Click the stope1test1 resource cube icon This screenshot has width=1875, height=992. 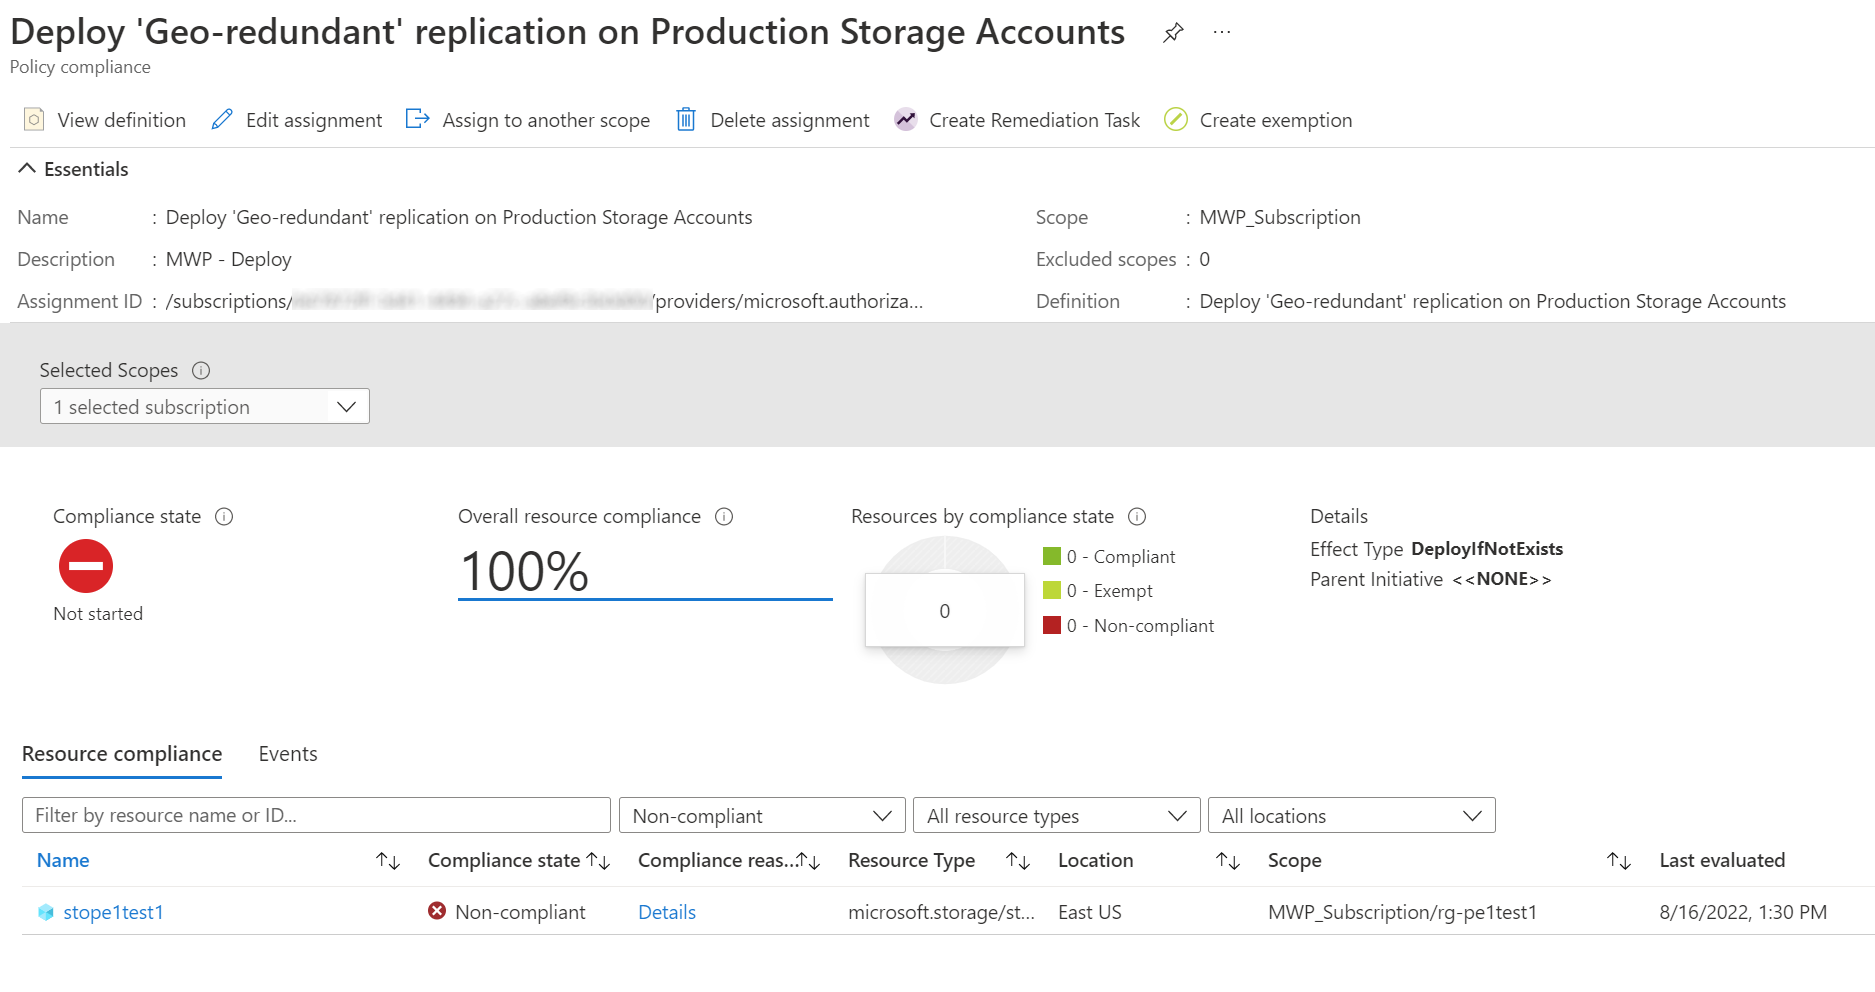coord(46,912)
